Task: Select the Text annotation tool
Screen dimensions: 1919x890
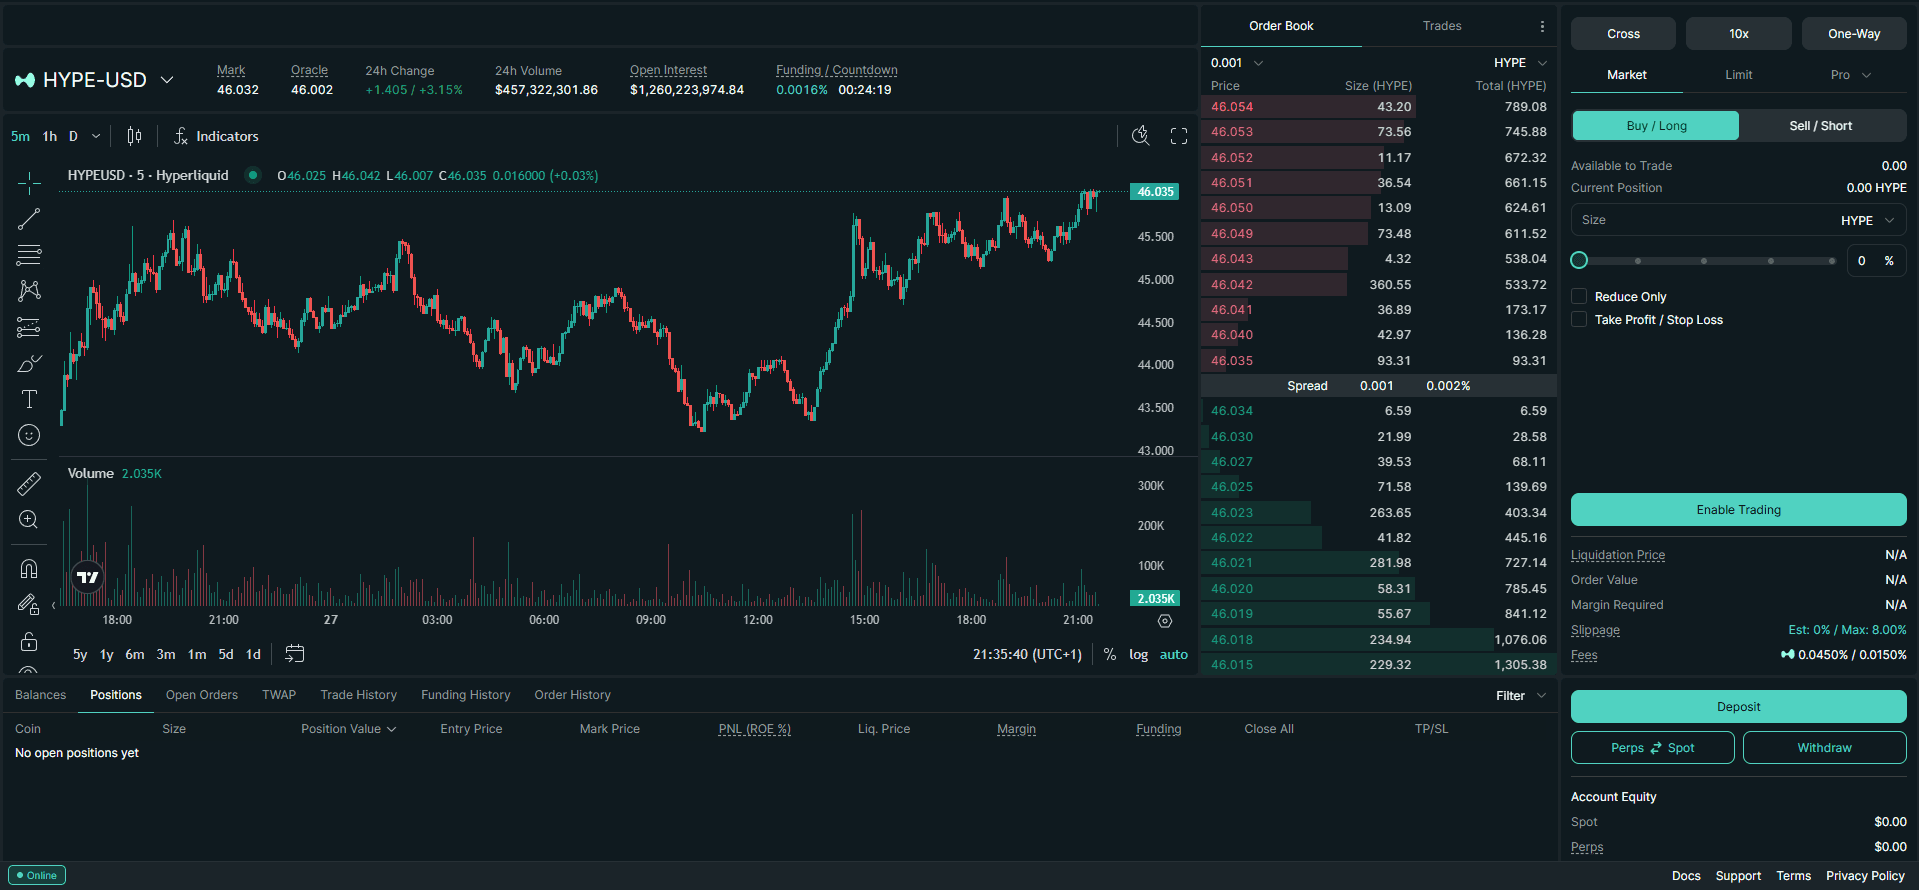Action: tap(29, 399)
